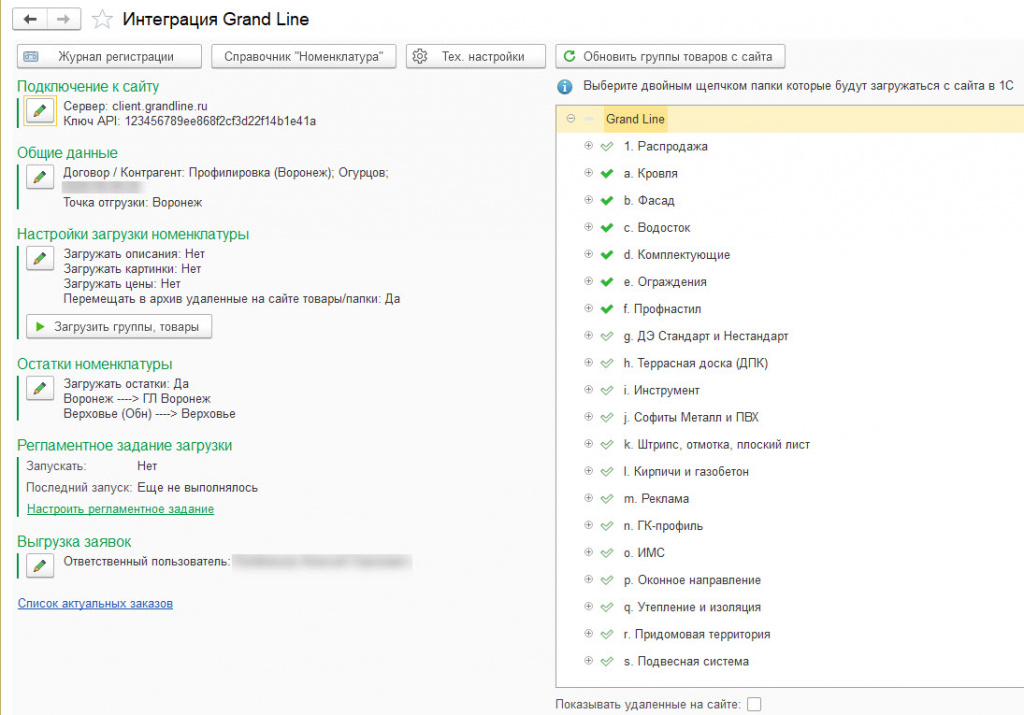The height and width of the screenshot is (715, 1024).
Task: Enable Показывать удаленные на сайте checkbox
Action: 754,705
